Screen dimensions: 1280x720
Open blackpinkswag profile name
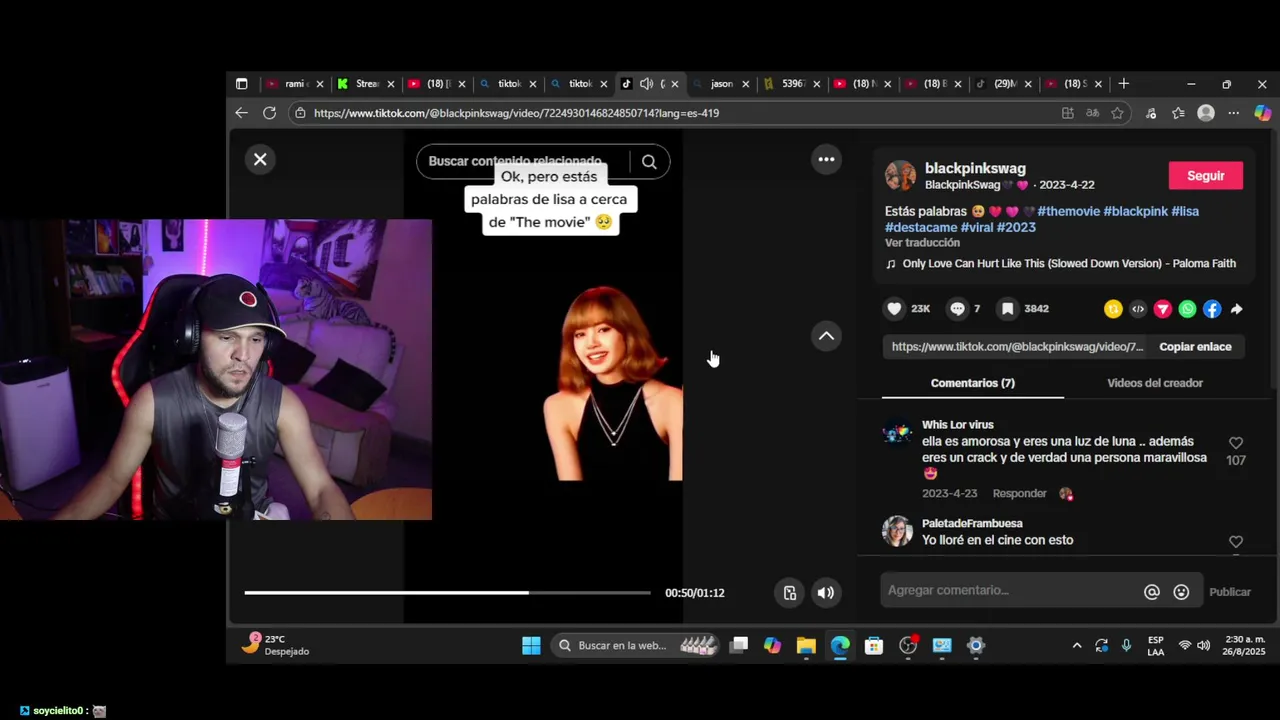point(975,168)
